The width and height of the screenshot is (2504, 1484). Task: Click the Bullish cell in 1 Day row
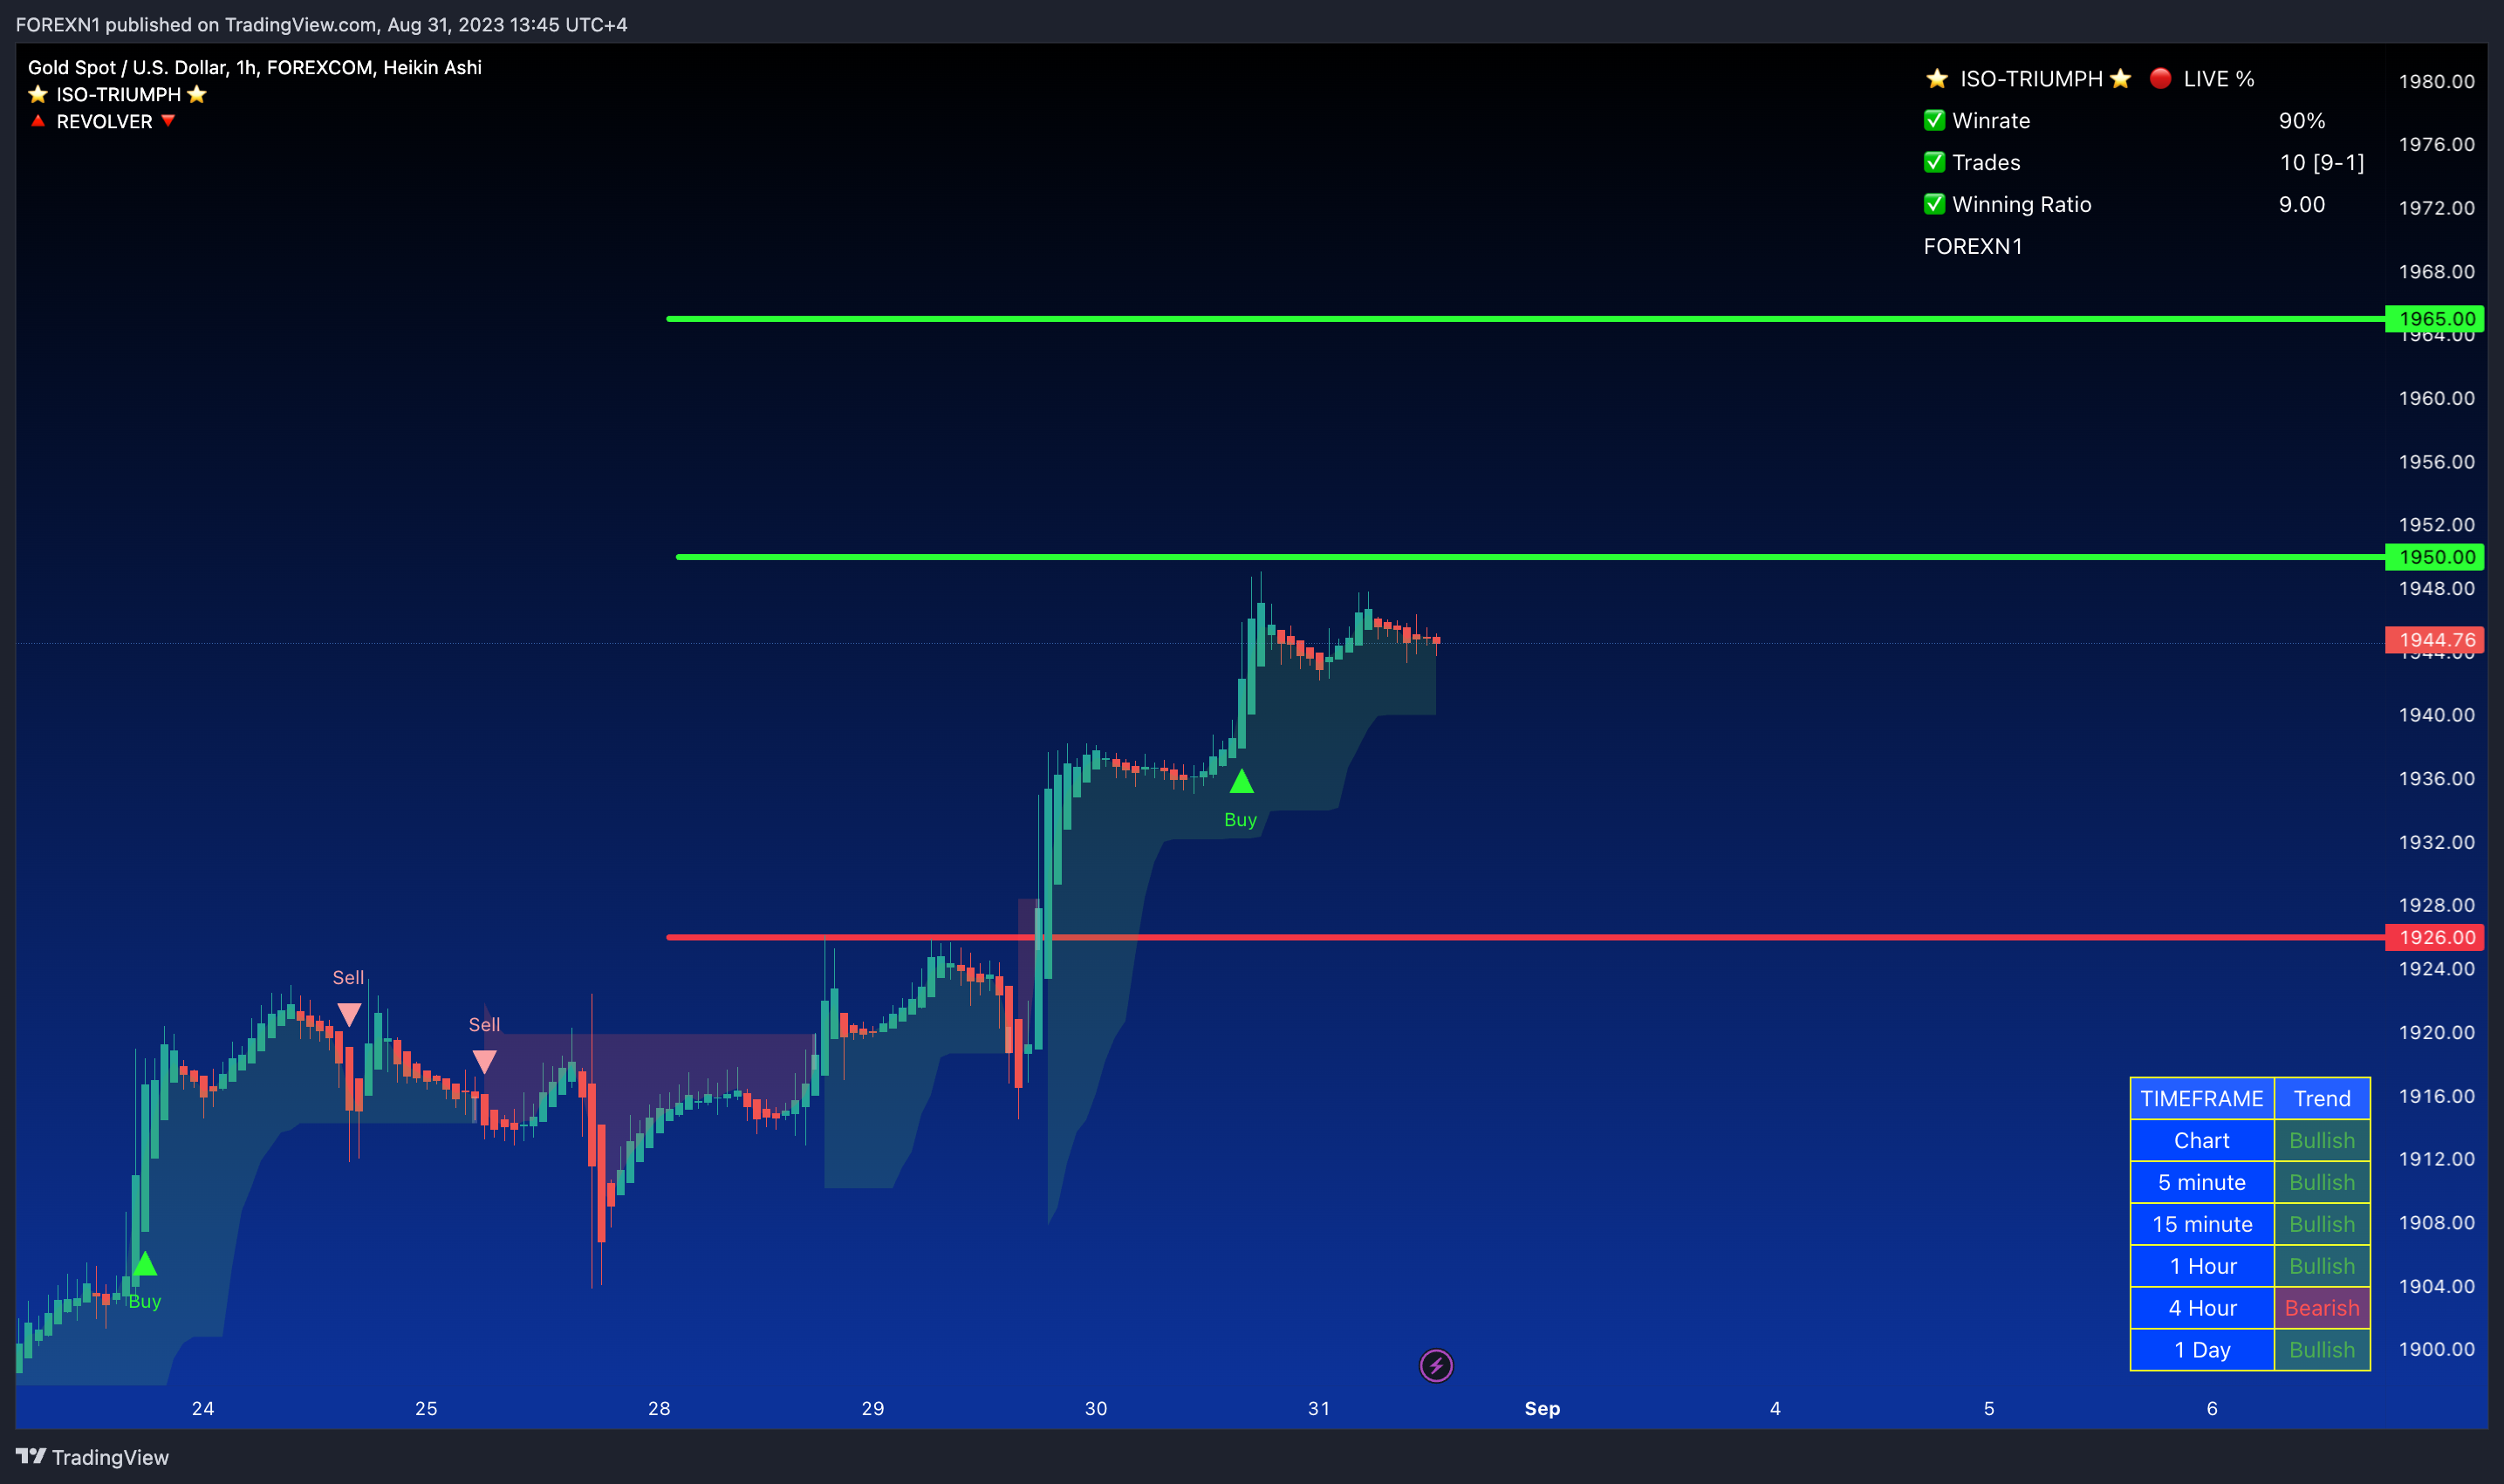click(2322, 1350)
